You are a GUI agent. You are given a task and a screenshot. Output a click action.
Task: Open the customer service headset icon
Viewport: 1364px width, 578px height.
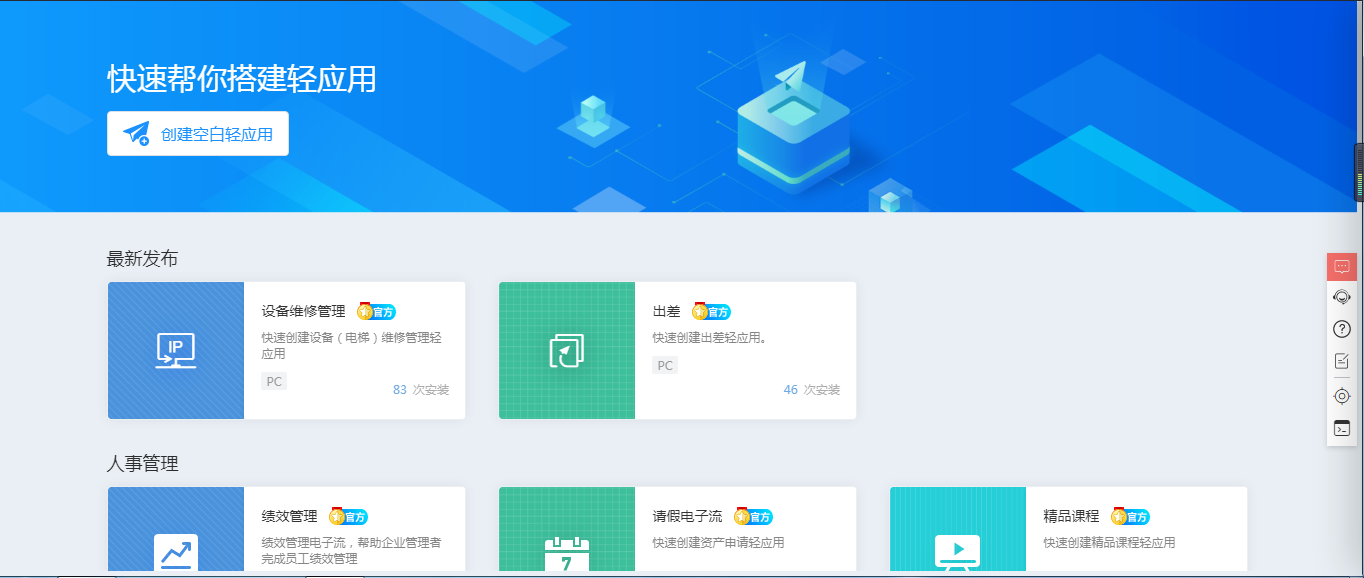[x=1342, y=297]
